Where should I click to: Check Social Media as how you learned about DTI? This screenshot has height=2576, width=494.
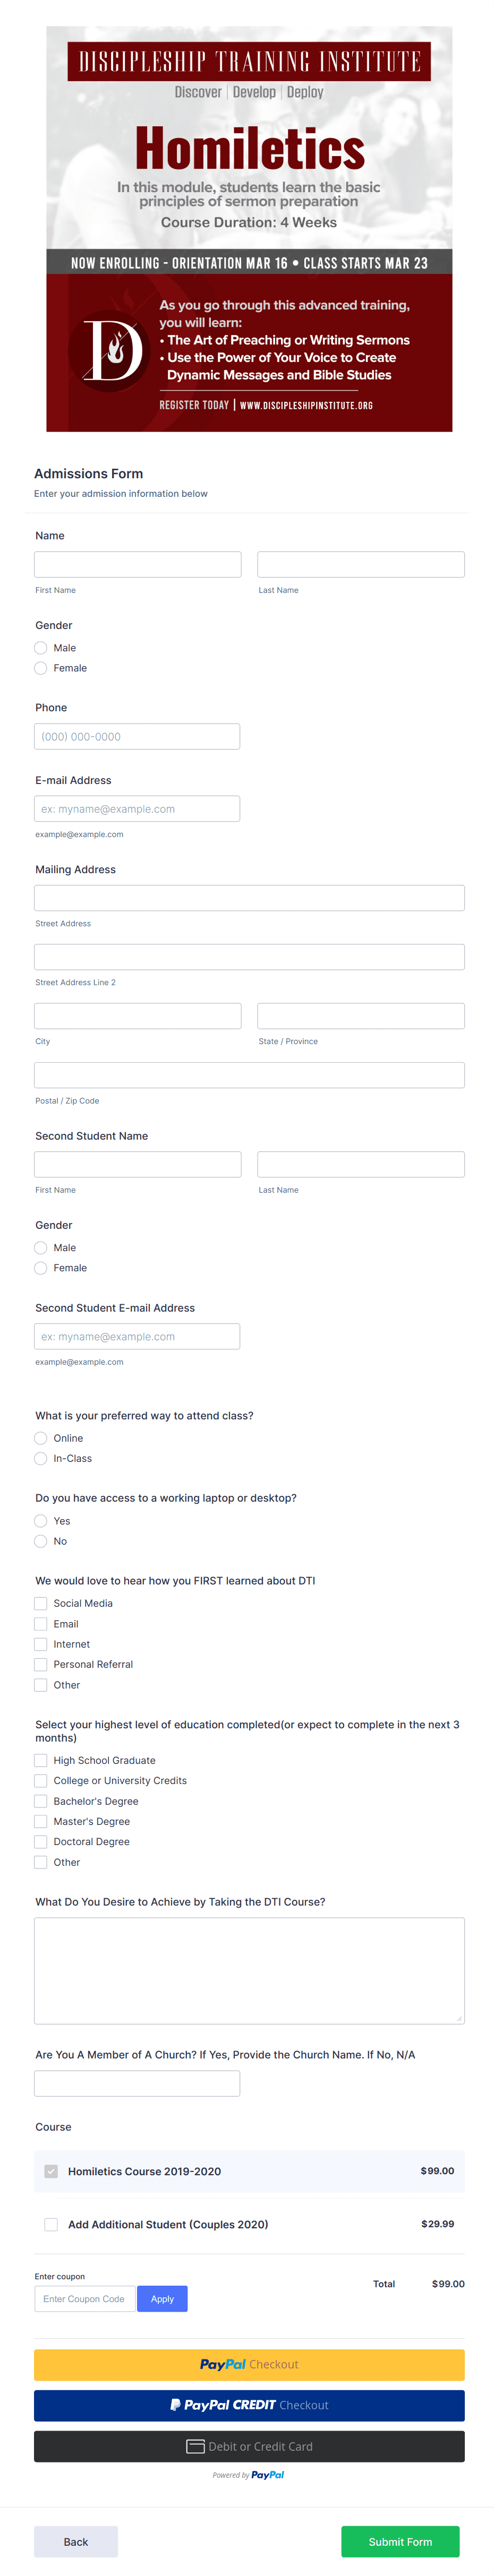[x=40, y=1603]
